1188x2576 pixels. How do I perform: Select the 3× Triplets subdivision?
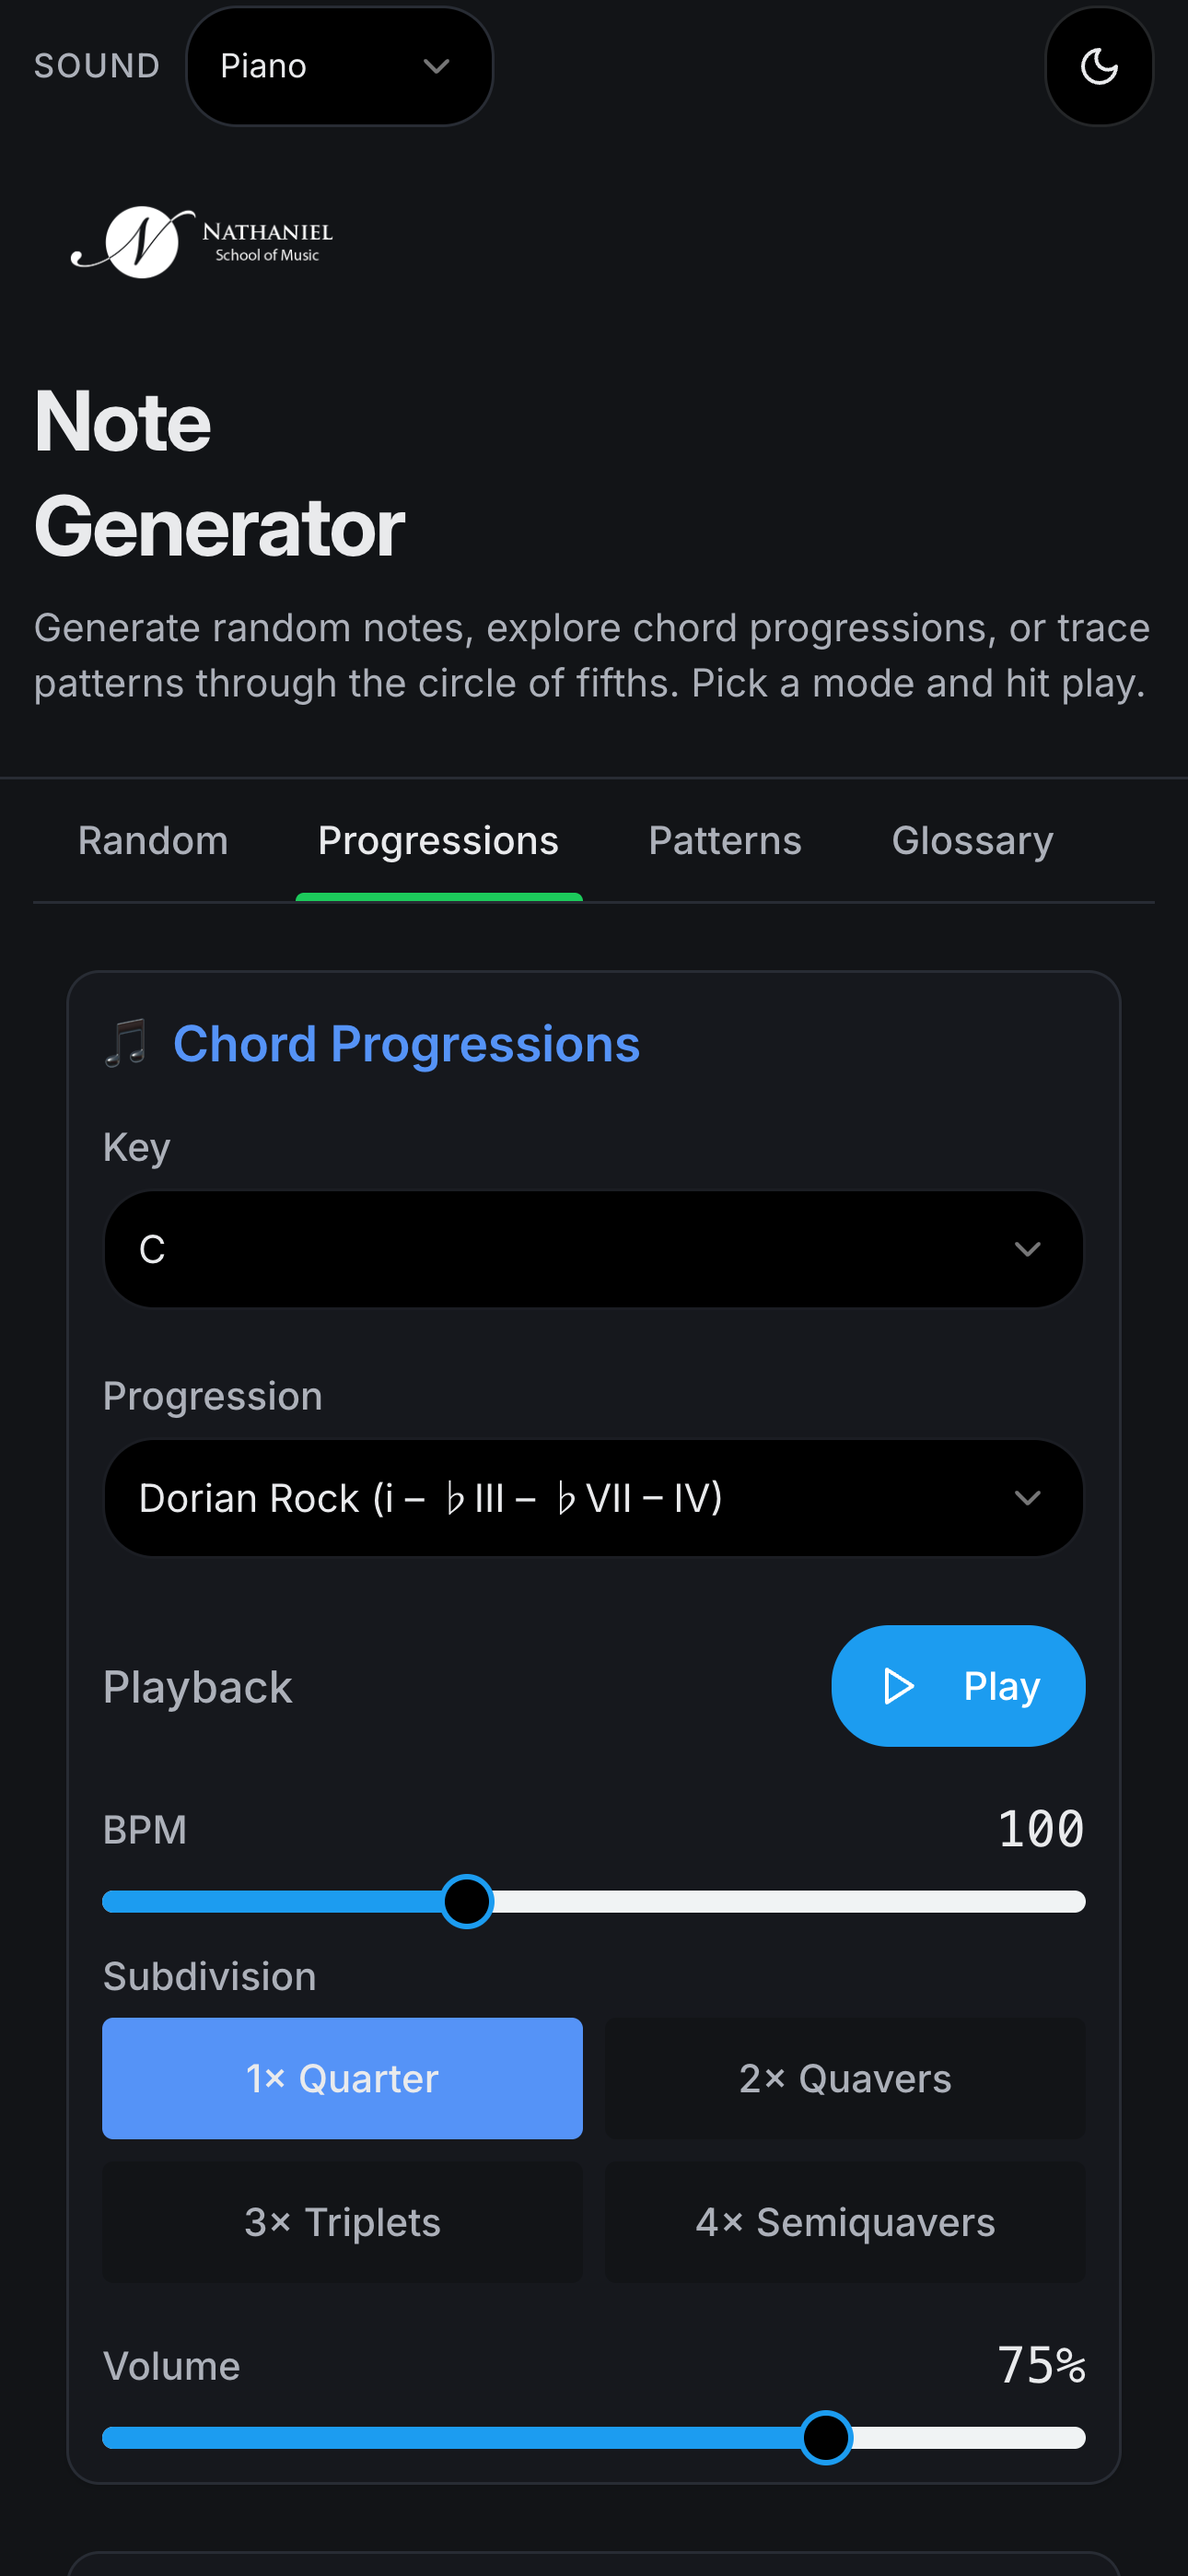point(342,2222)
